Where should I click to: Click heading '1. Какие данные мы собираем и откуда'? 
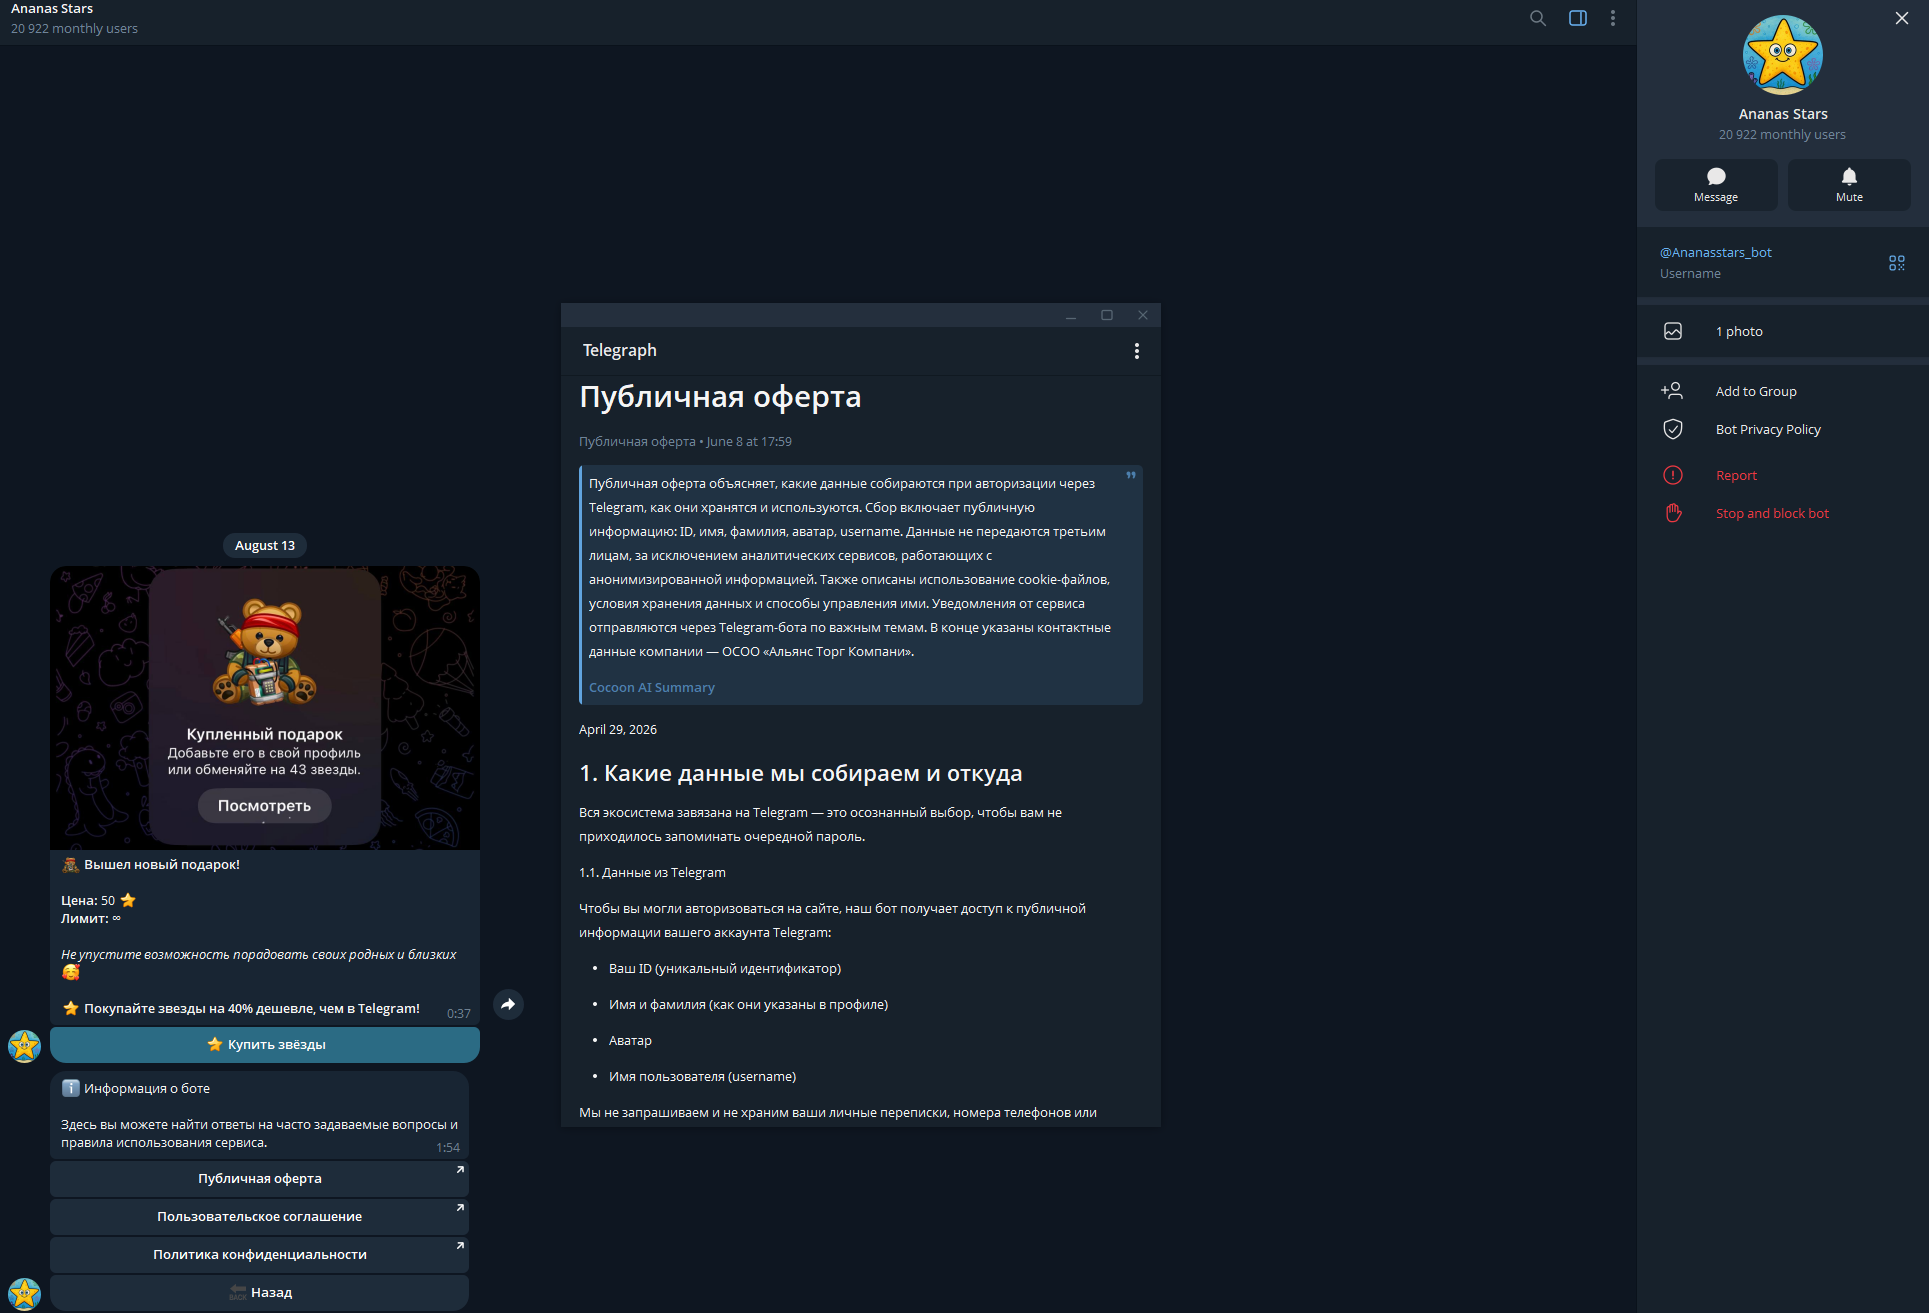tap(800, 773)
